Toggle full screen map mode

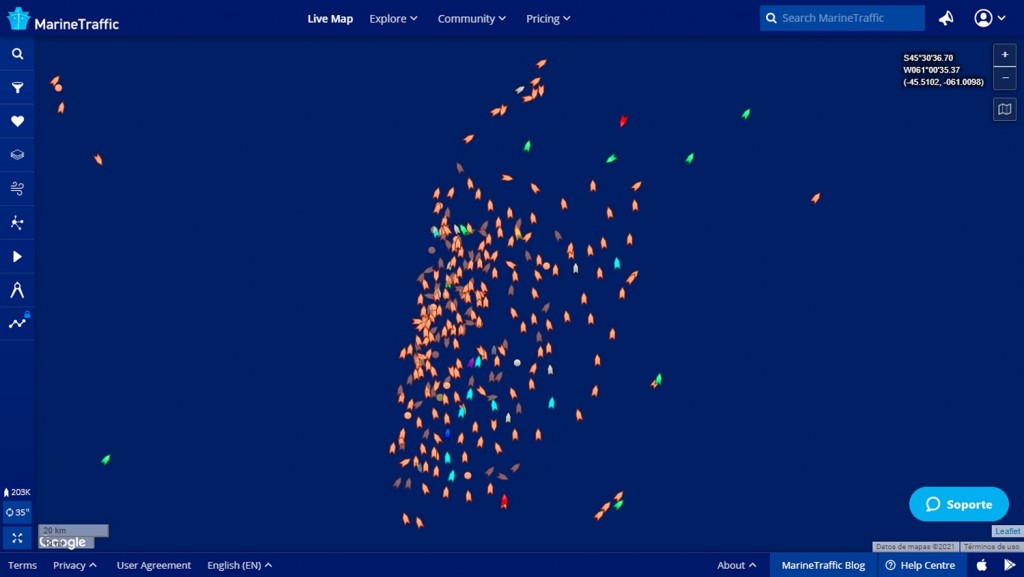pyautogui.click(x=17, y=538)
